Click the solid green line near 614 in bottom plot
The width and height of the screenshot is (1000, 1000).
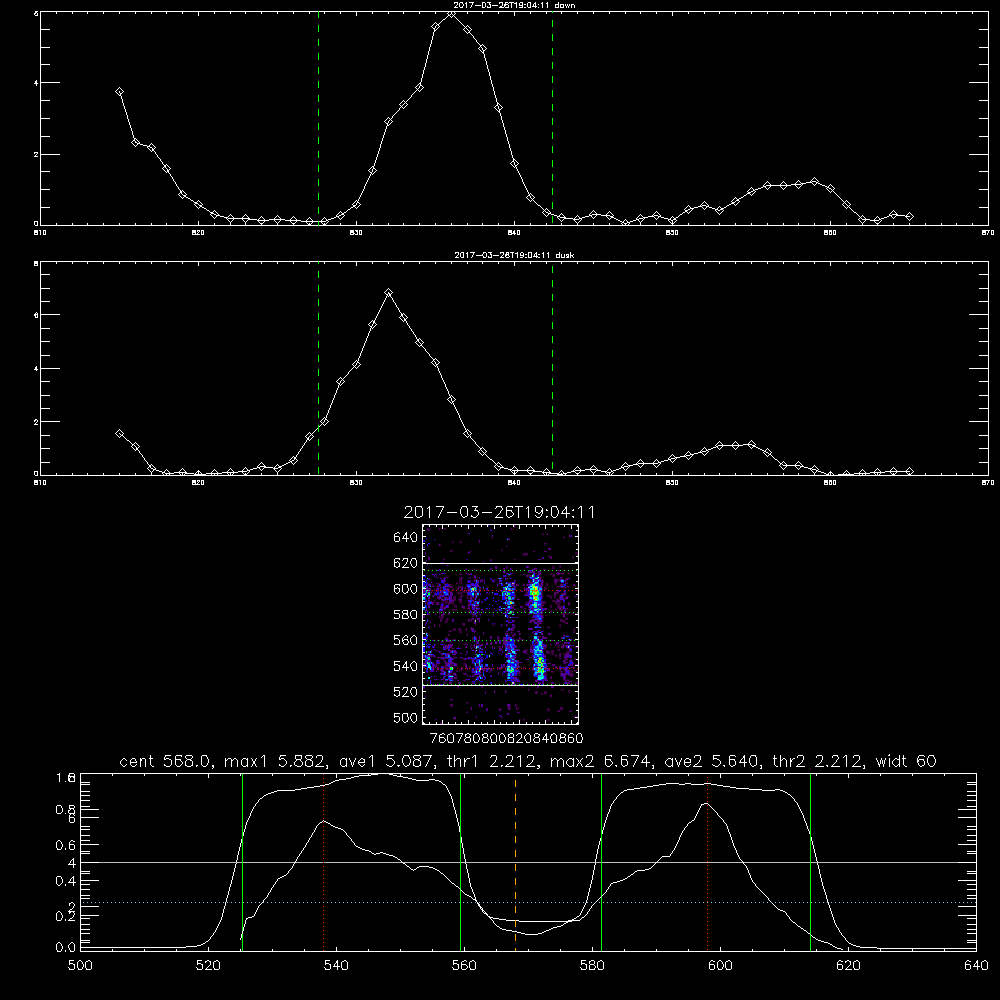[x=811, y=861]
